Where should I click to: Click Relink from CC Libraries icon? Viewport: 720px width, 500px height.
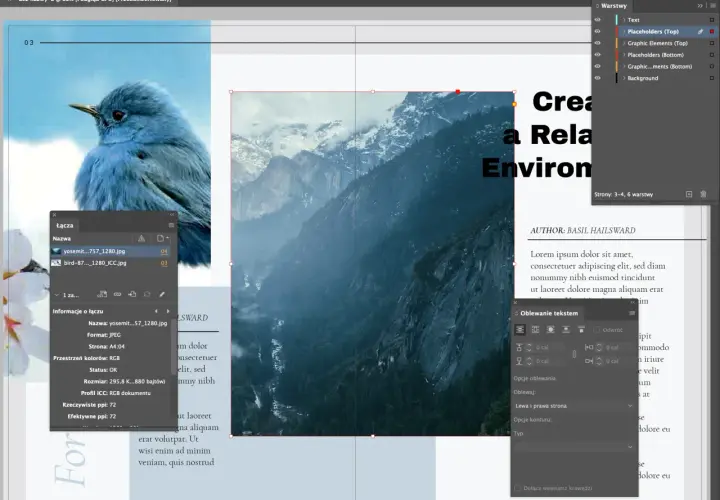pyautogui.click(x=102, y=294)
